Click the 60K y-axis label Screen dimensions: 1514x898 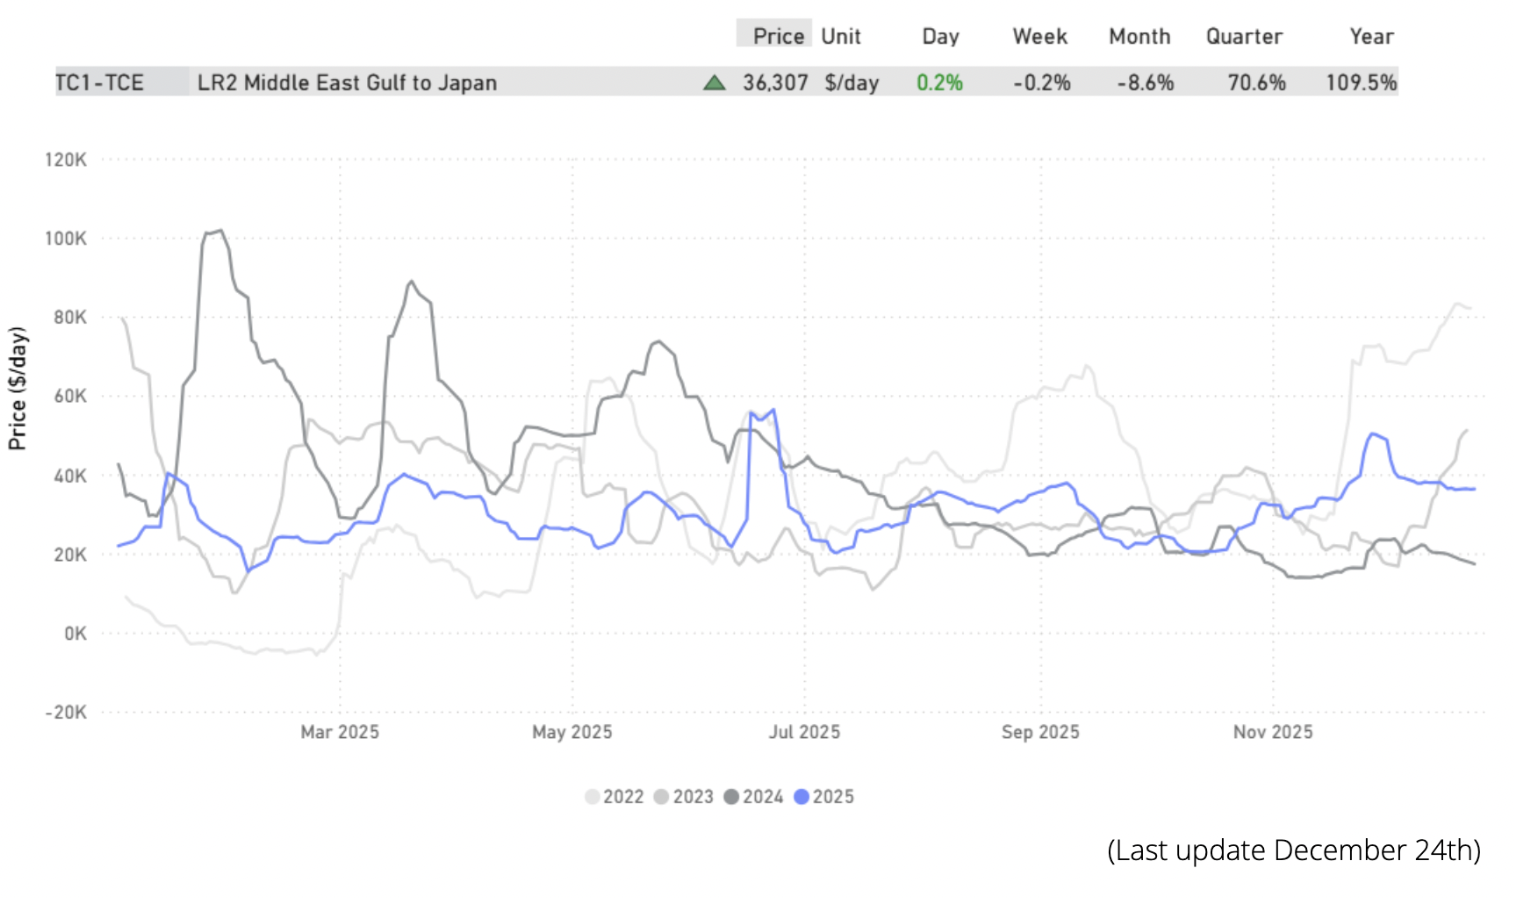click(x=70, y=396)
